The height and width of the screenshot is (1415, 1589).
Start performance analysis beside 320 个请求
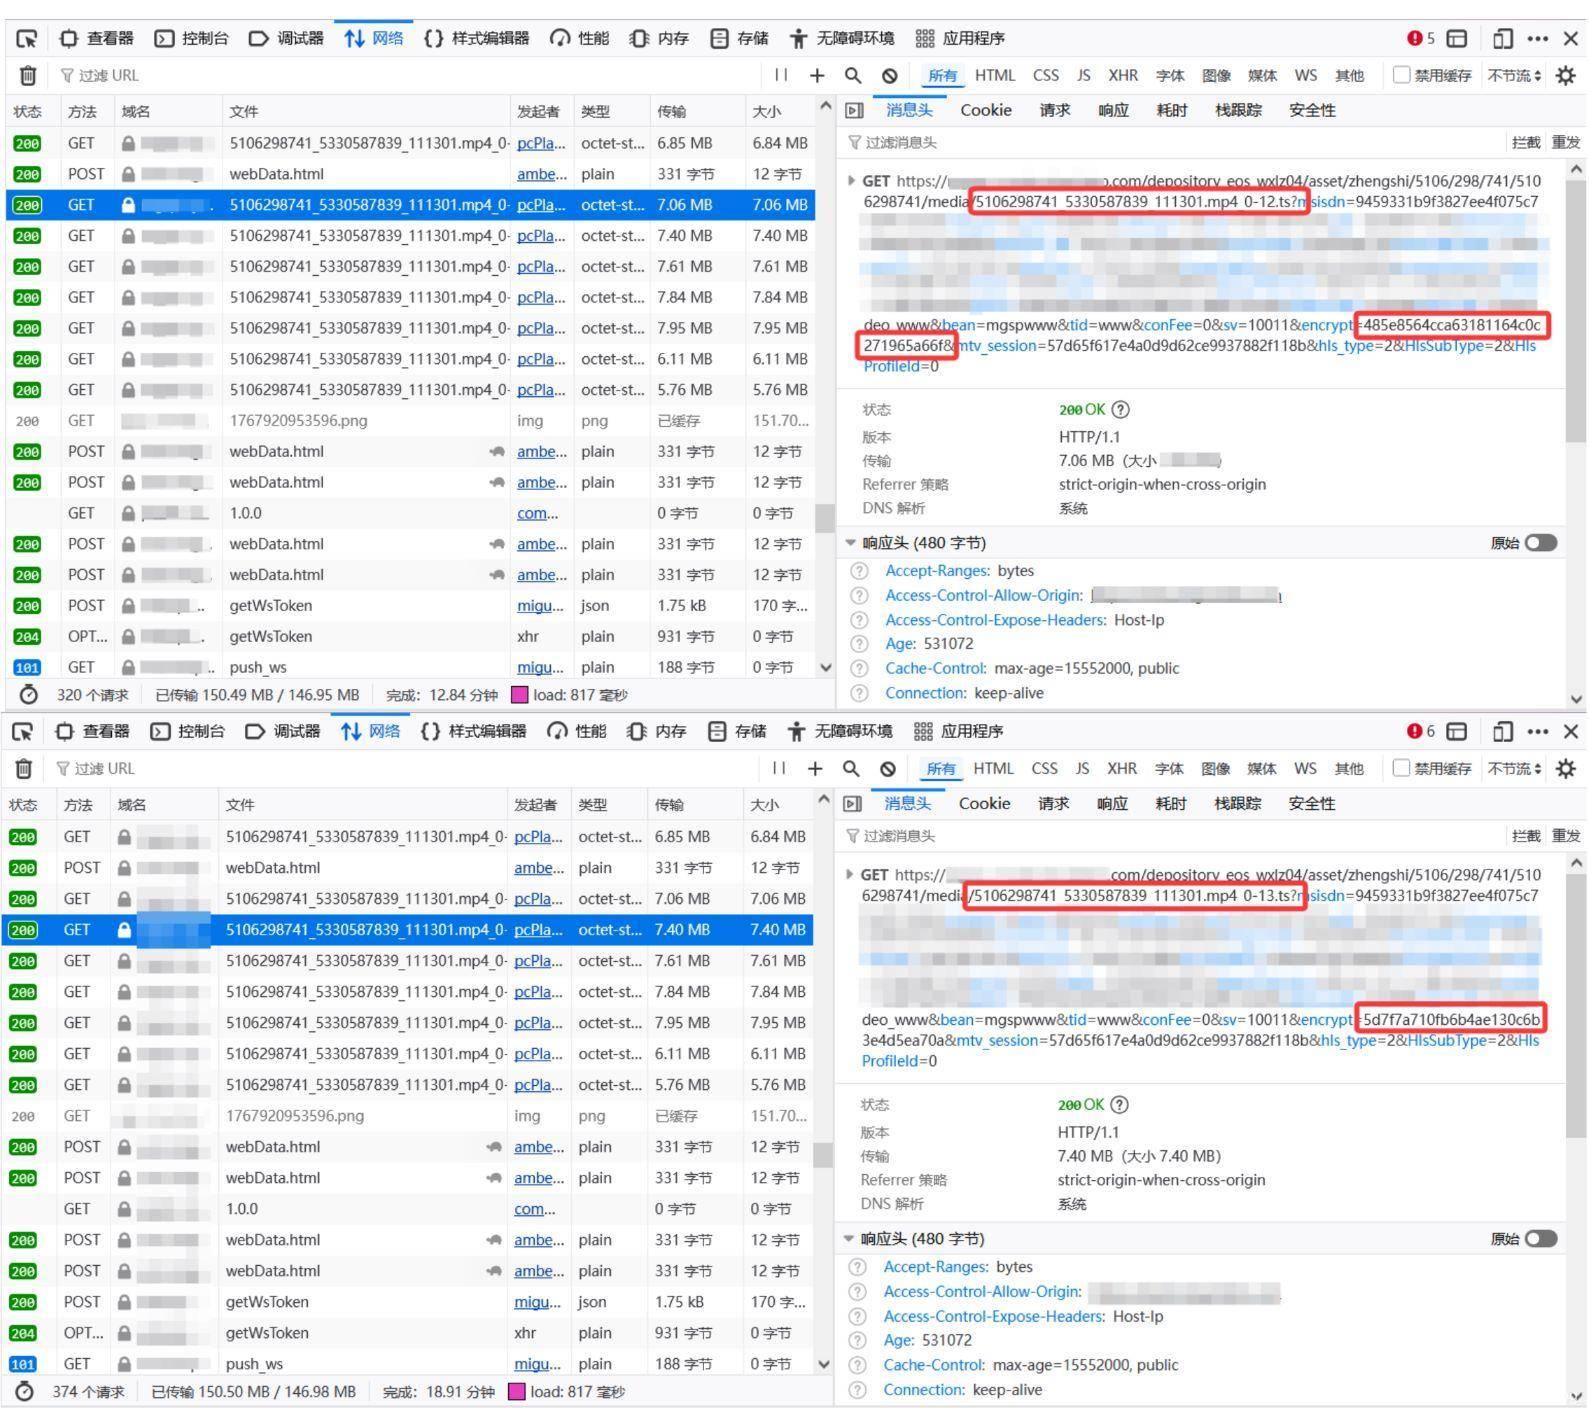pyautogui.click(x=28, y=695)
